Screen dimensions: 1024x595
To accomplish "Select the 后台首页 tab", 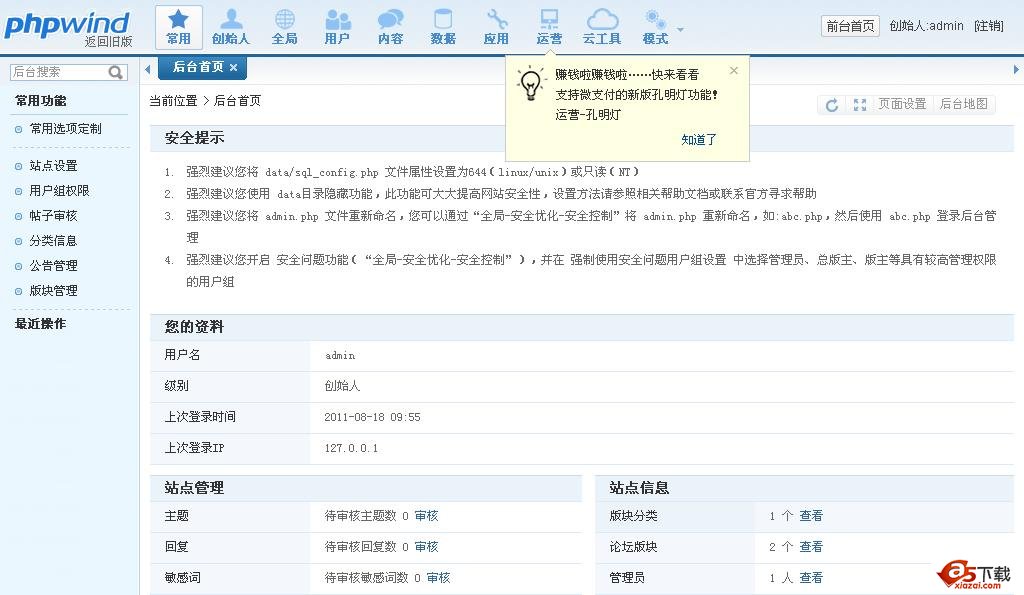I will click(199, 68).
